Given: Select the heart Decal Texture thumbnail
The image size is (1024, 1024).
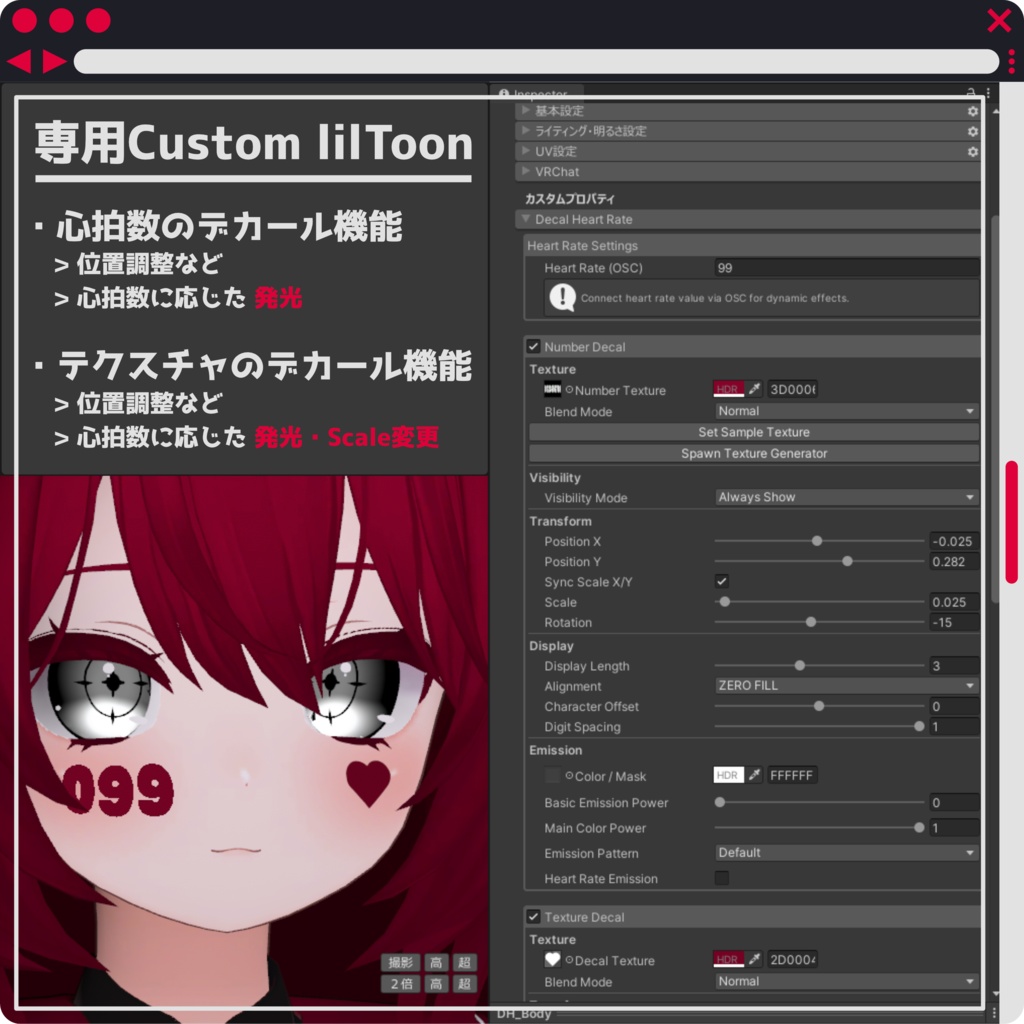Looking at the screenshot, I should pos(552,959).
